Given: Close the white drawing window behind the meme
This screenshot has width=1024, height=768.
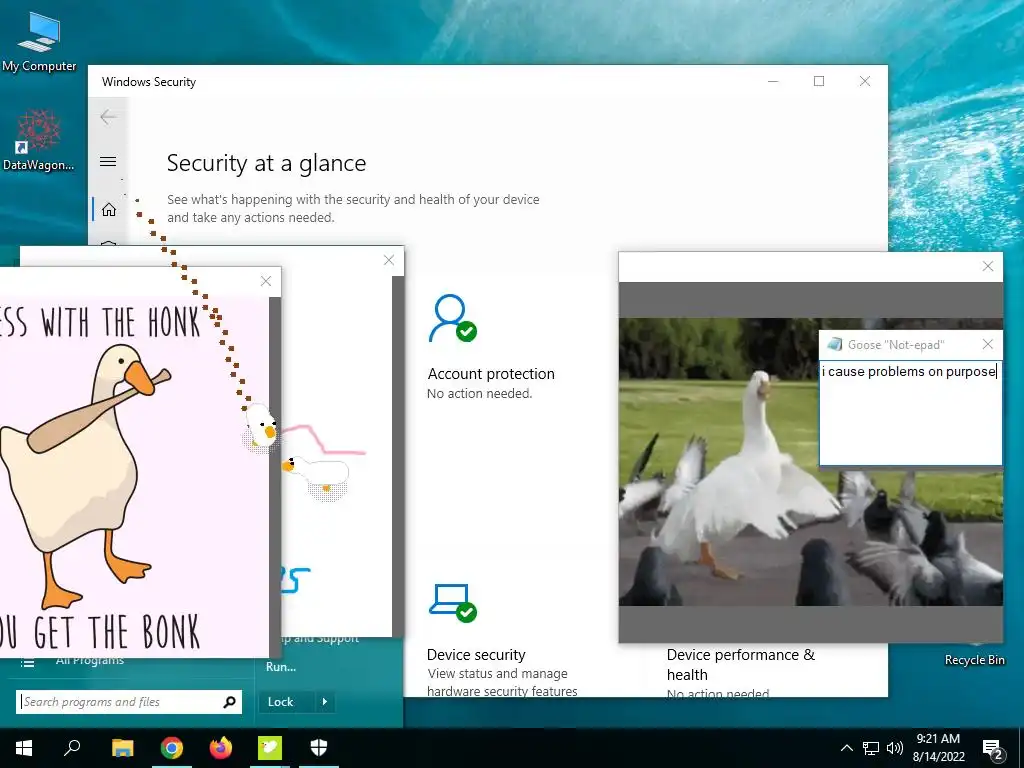Looking at the screenshot, I should (389, 260).
